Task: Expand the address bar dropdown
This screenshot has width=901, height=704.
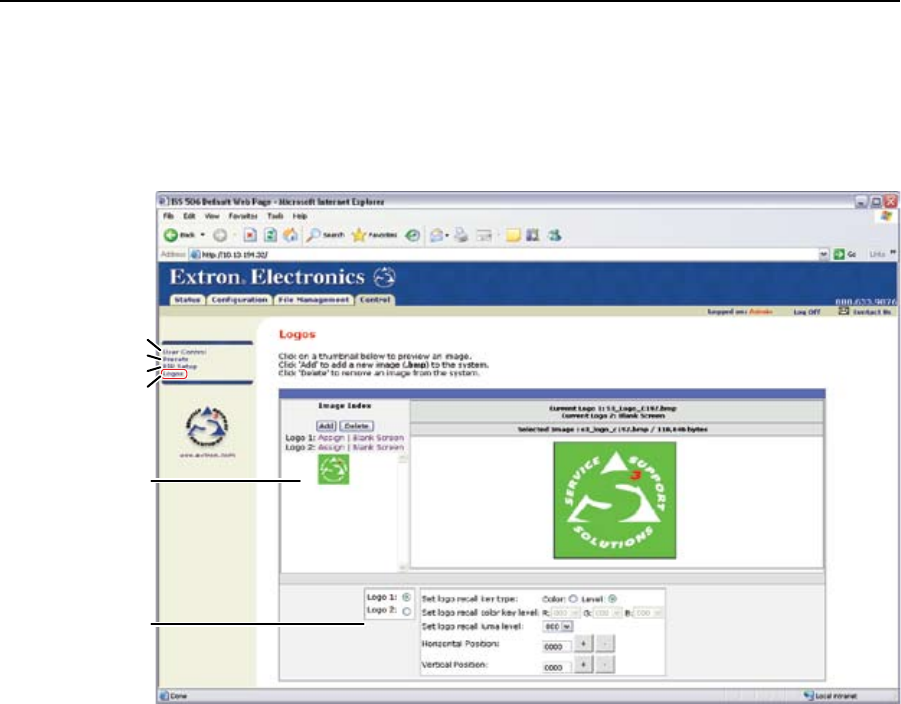Action: tap(824, 254)
